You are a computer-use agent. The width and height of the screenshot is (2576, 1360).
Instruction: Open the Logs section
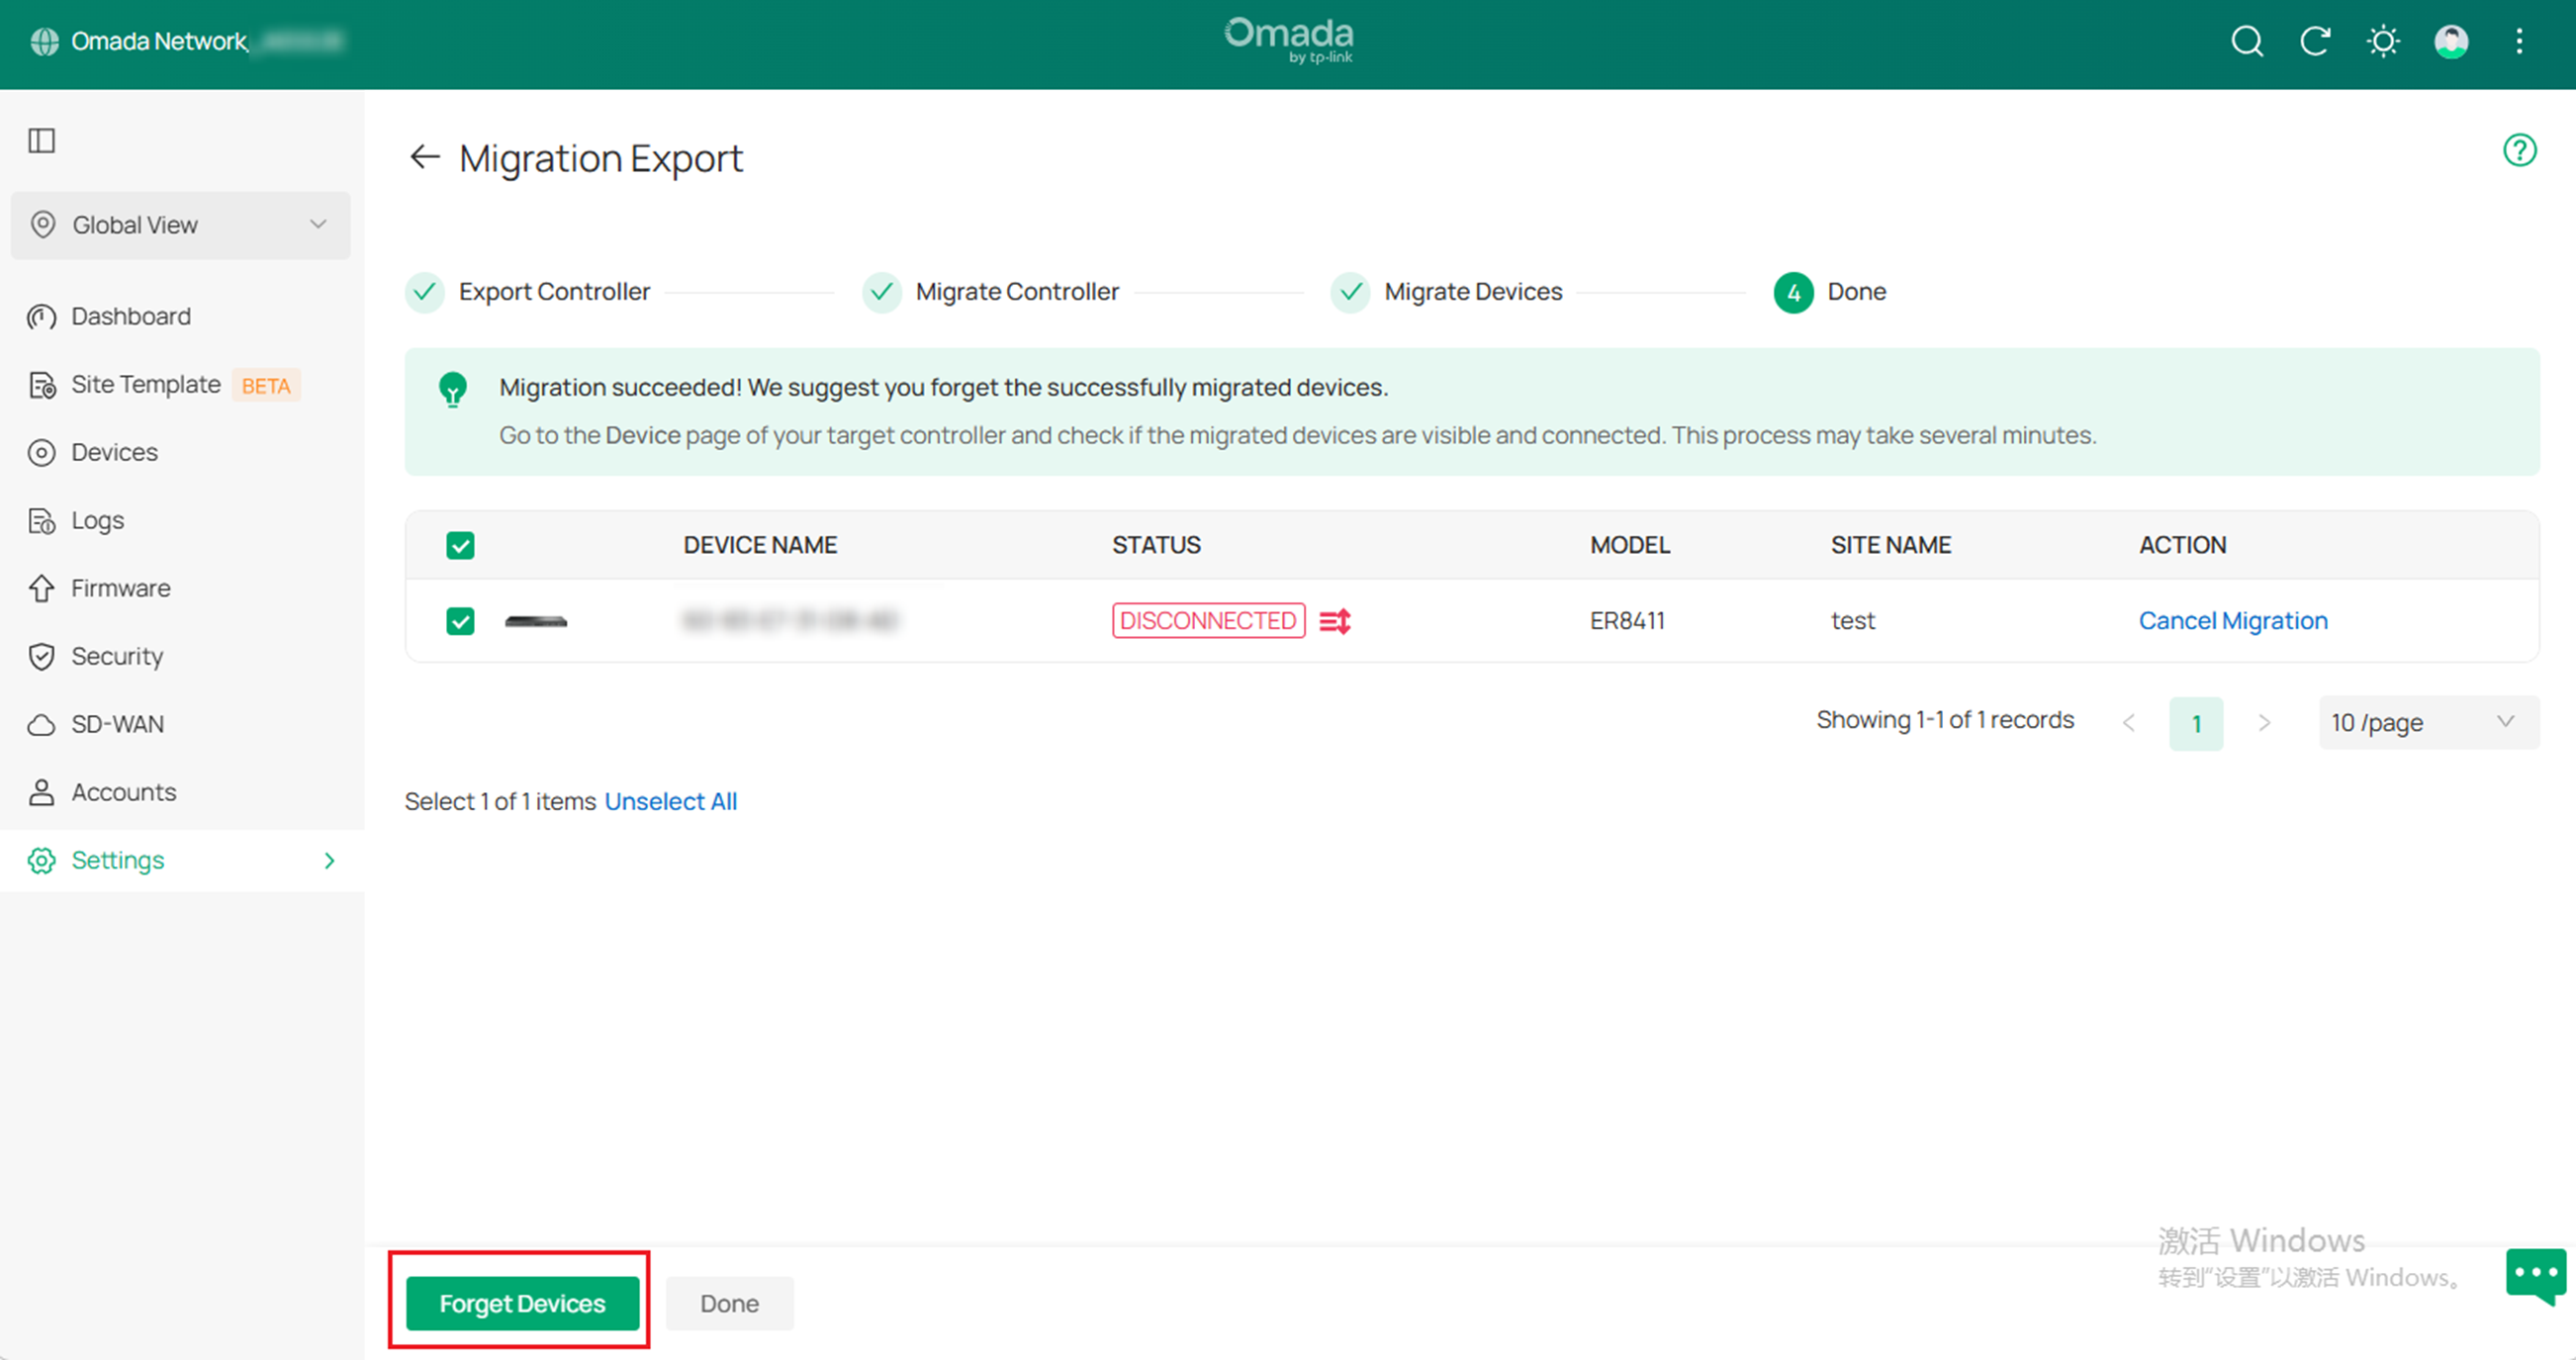pyautogui.click(x=96, y=520)
